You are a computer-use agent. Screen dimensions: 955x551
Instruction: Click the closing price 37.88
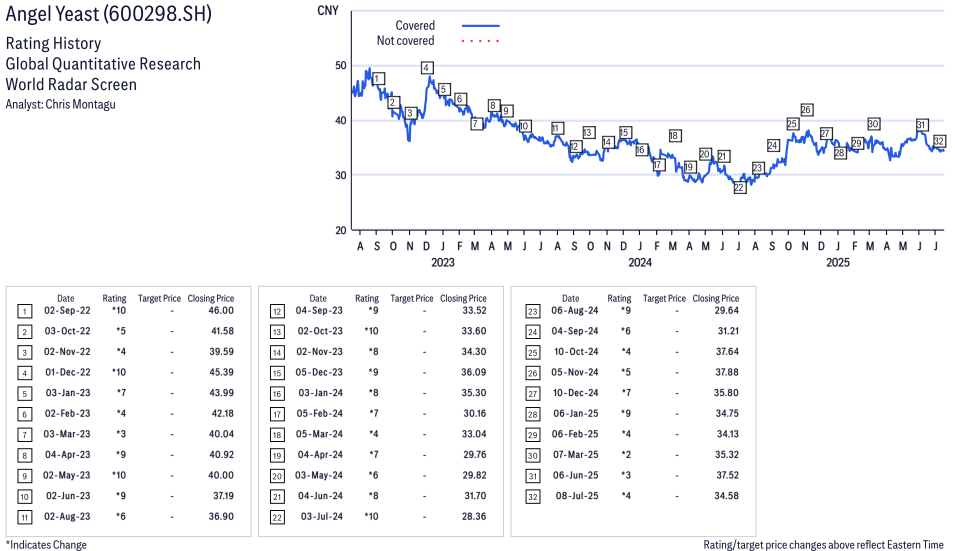[x=727, y=372]
